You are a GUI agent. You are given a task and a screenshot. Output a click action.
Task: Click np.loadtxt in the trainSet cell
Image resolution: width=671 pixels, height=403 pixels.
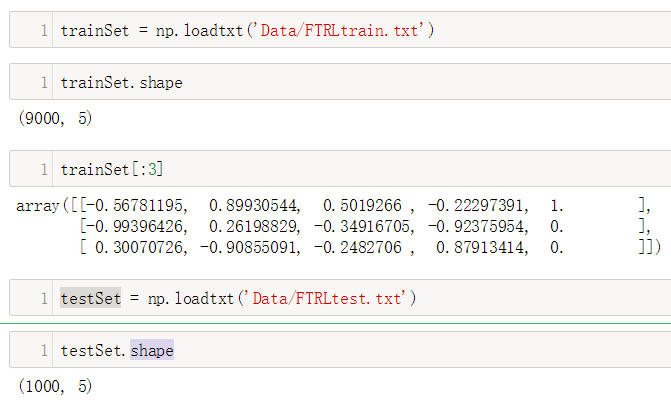click(x=199, y=30)
